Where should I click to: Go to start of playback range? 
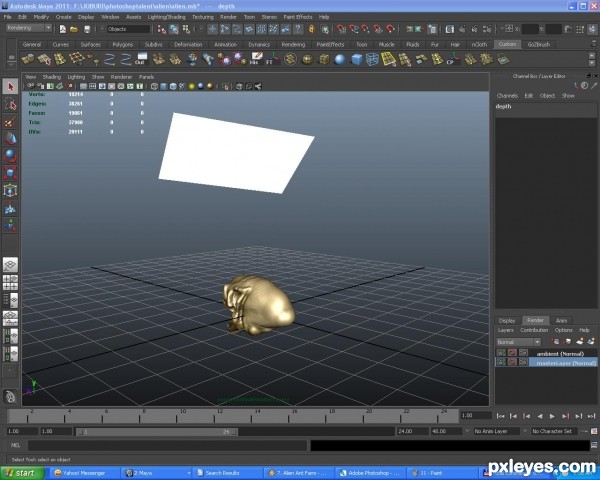pos(500,416)
